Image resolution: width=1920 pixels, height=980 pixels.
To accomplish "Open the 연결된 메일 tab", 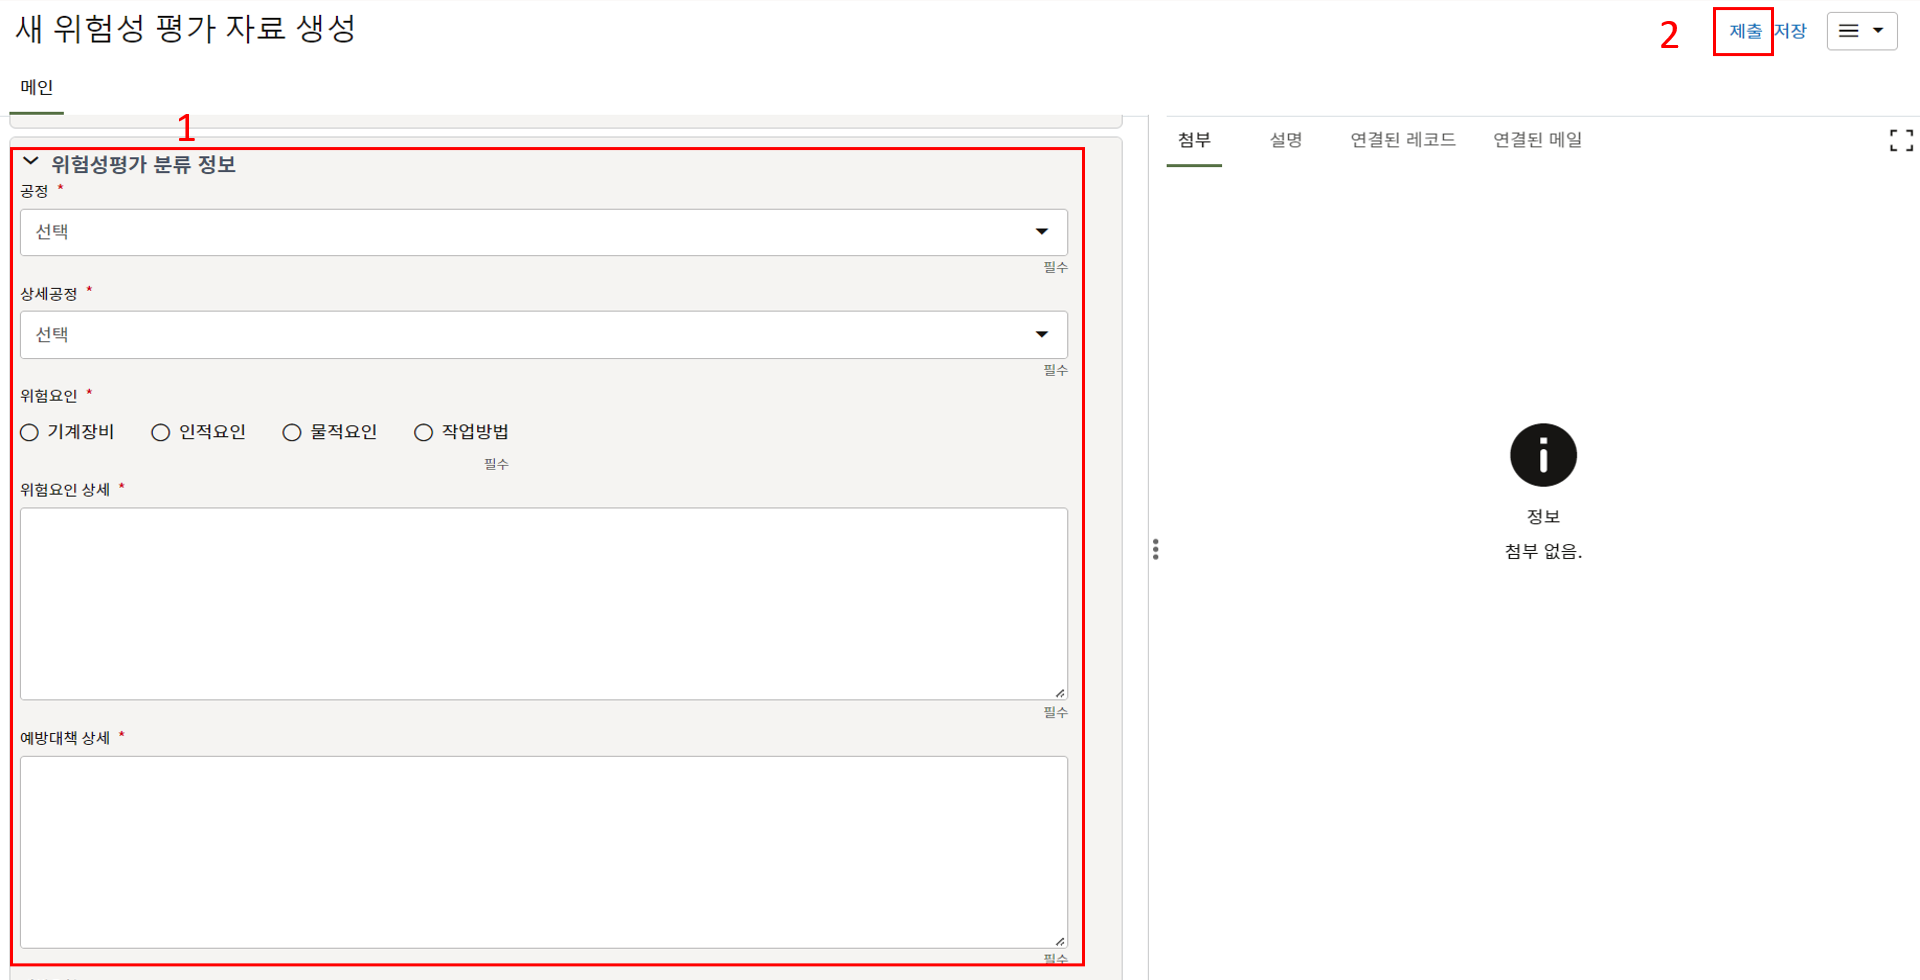I will pos(1537,140).
